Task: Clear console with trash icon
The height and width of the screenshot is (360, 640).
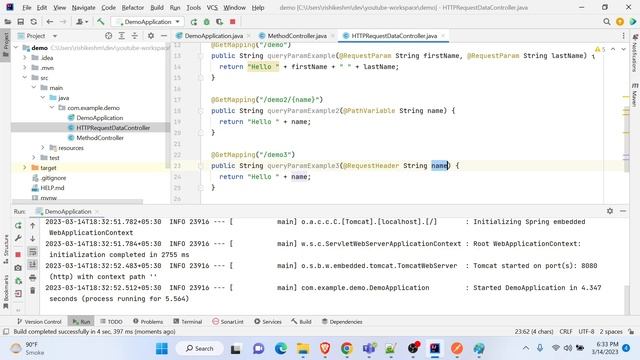Action: 33,291
